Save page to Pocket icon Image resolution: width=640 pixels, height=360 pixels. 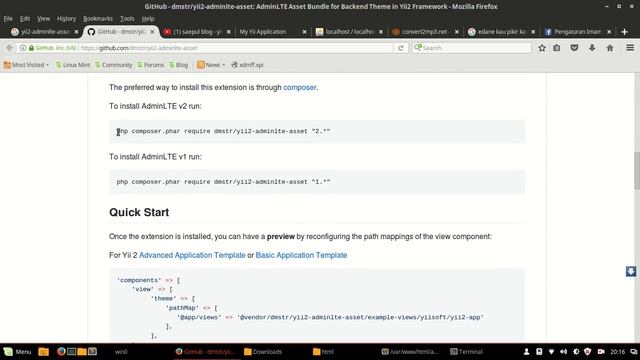pos(574,48)
